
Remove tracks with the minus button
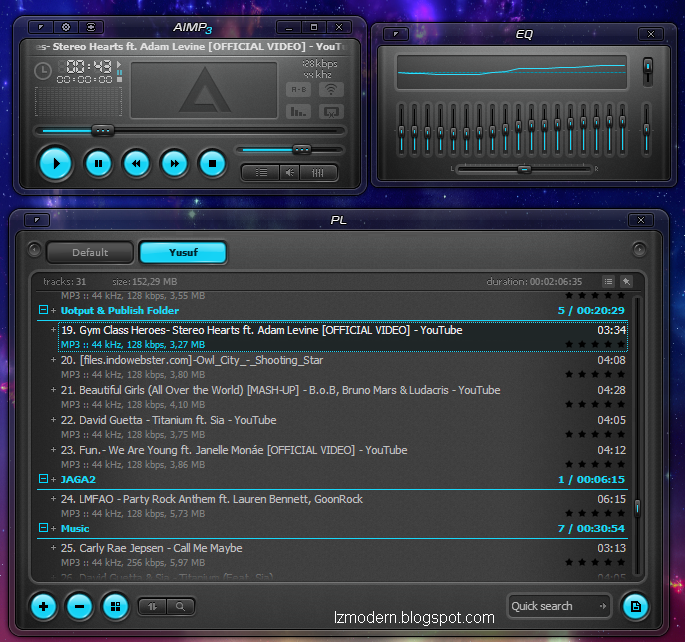coord(79,607)
